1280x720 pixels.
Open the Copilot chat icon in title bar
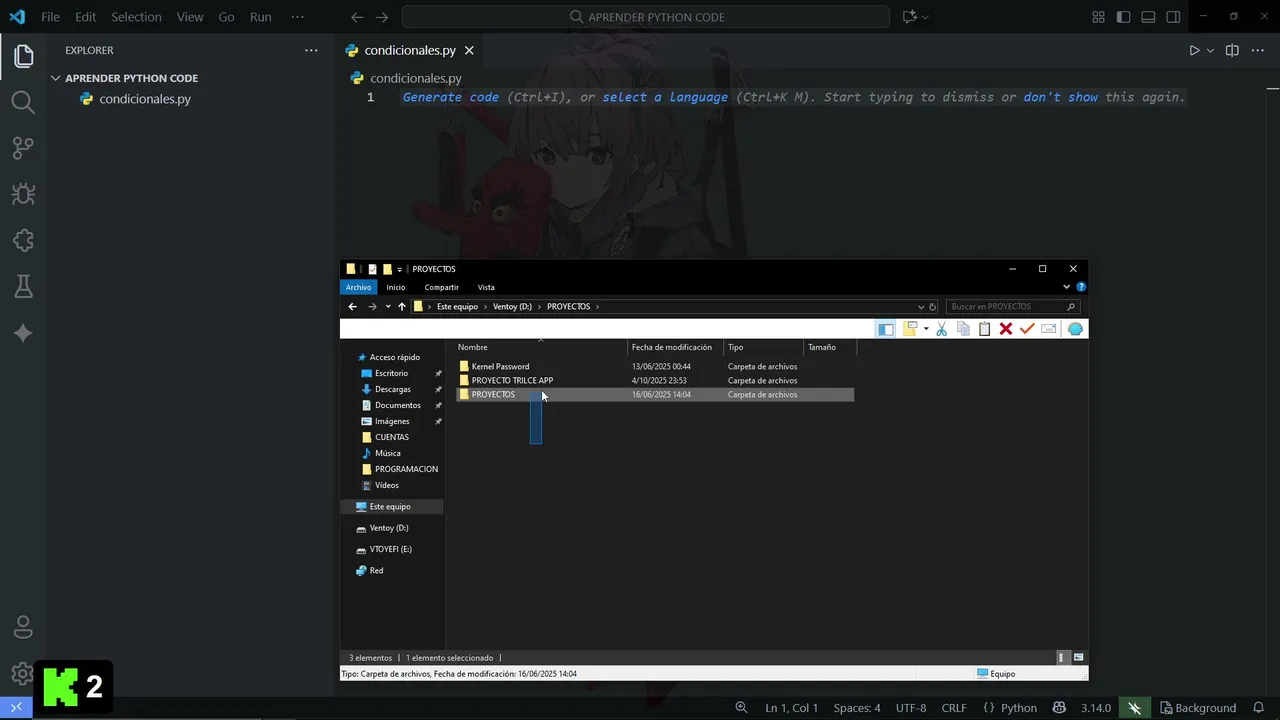tap(909, 17)
